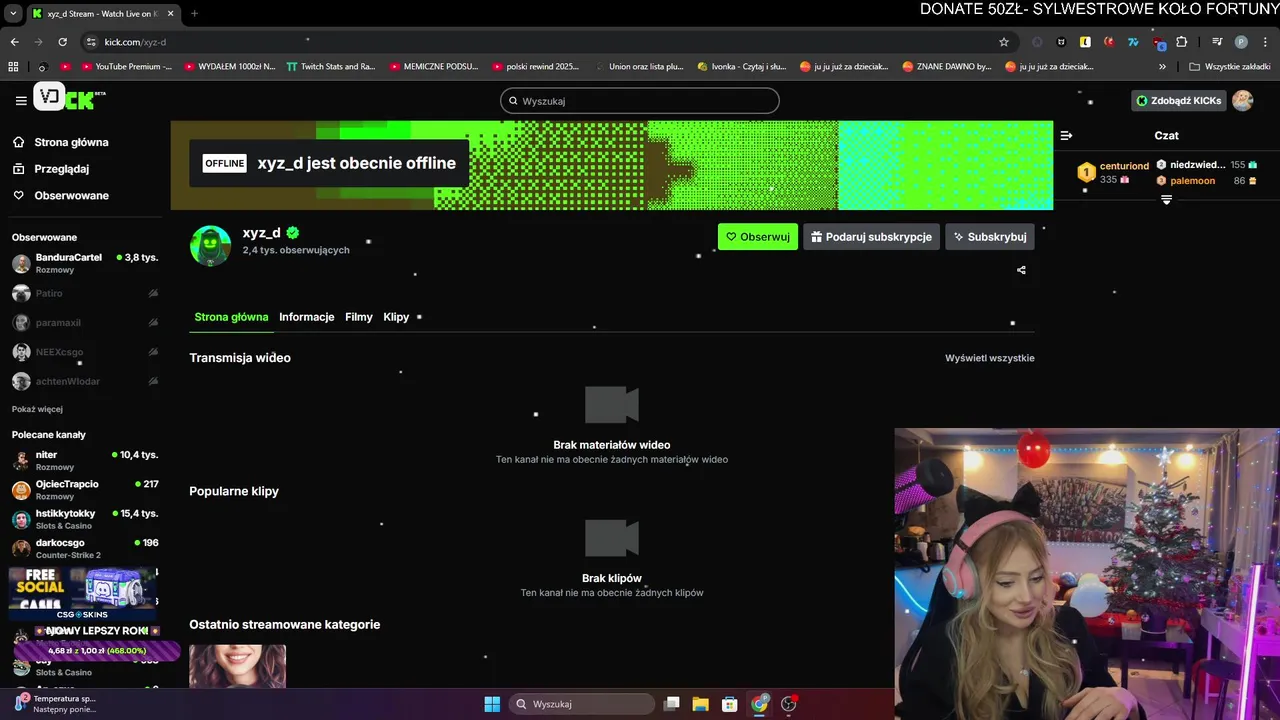The height and width of the screenshot is (720, 1280).
Task: Open Ivonka - Czytaj i słu... bookmark
Action: (x=742, y=67)
